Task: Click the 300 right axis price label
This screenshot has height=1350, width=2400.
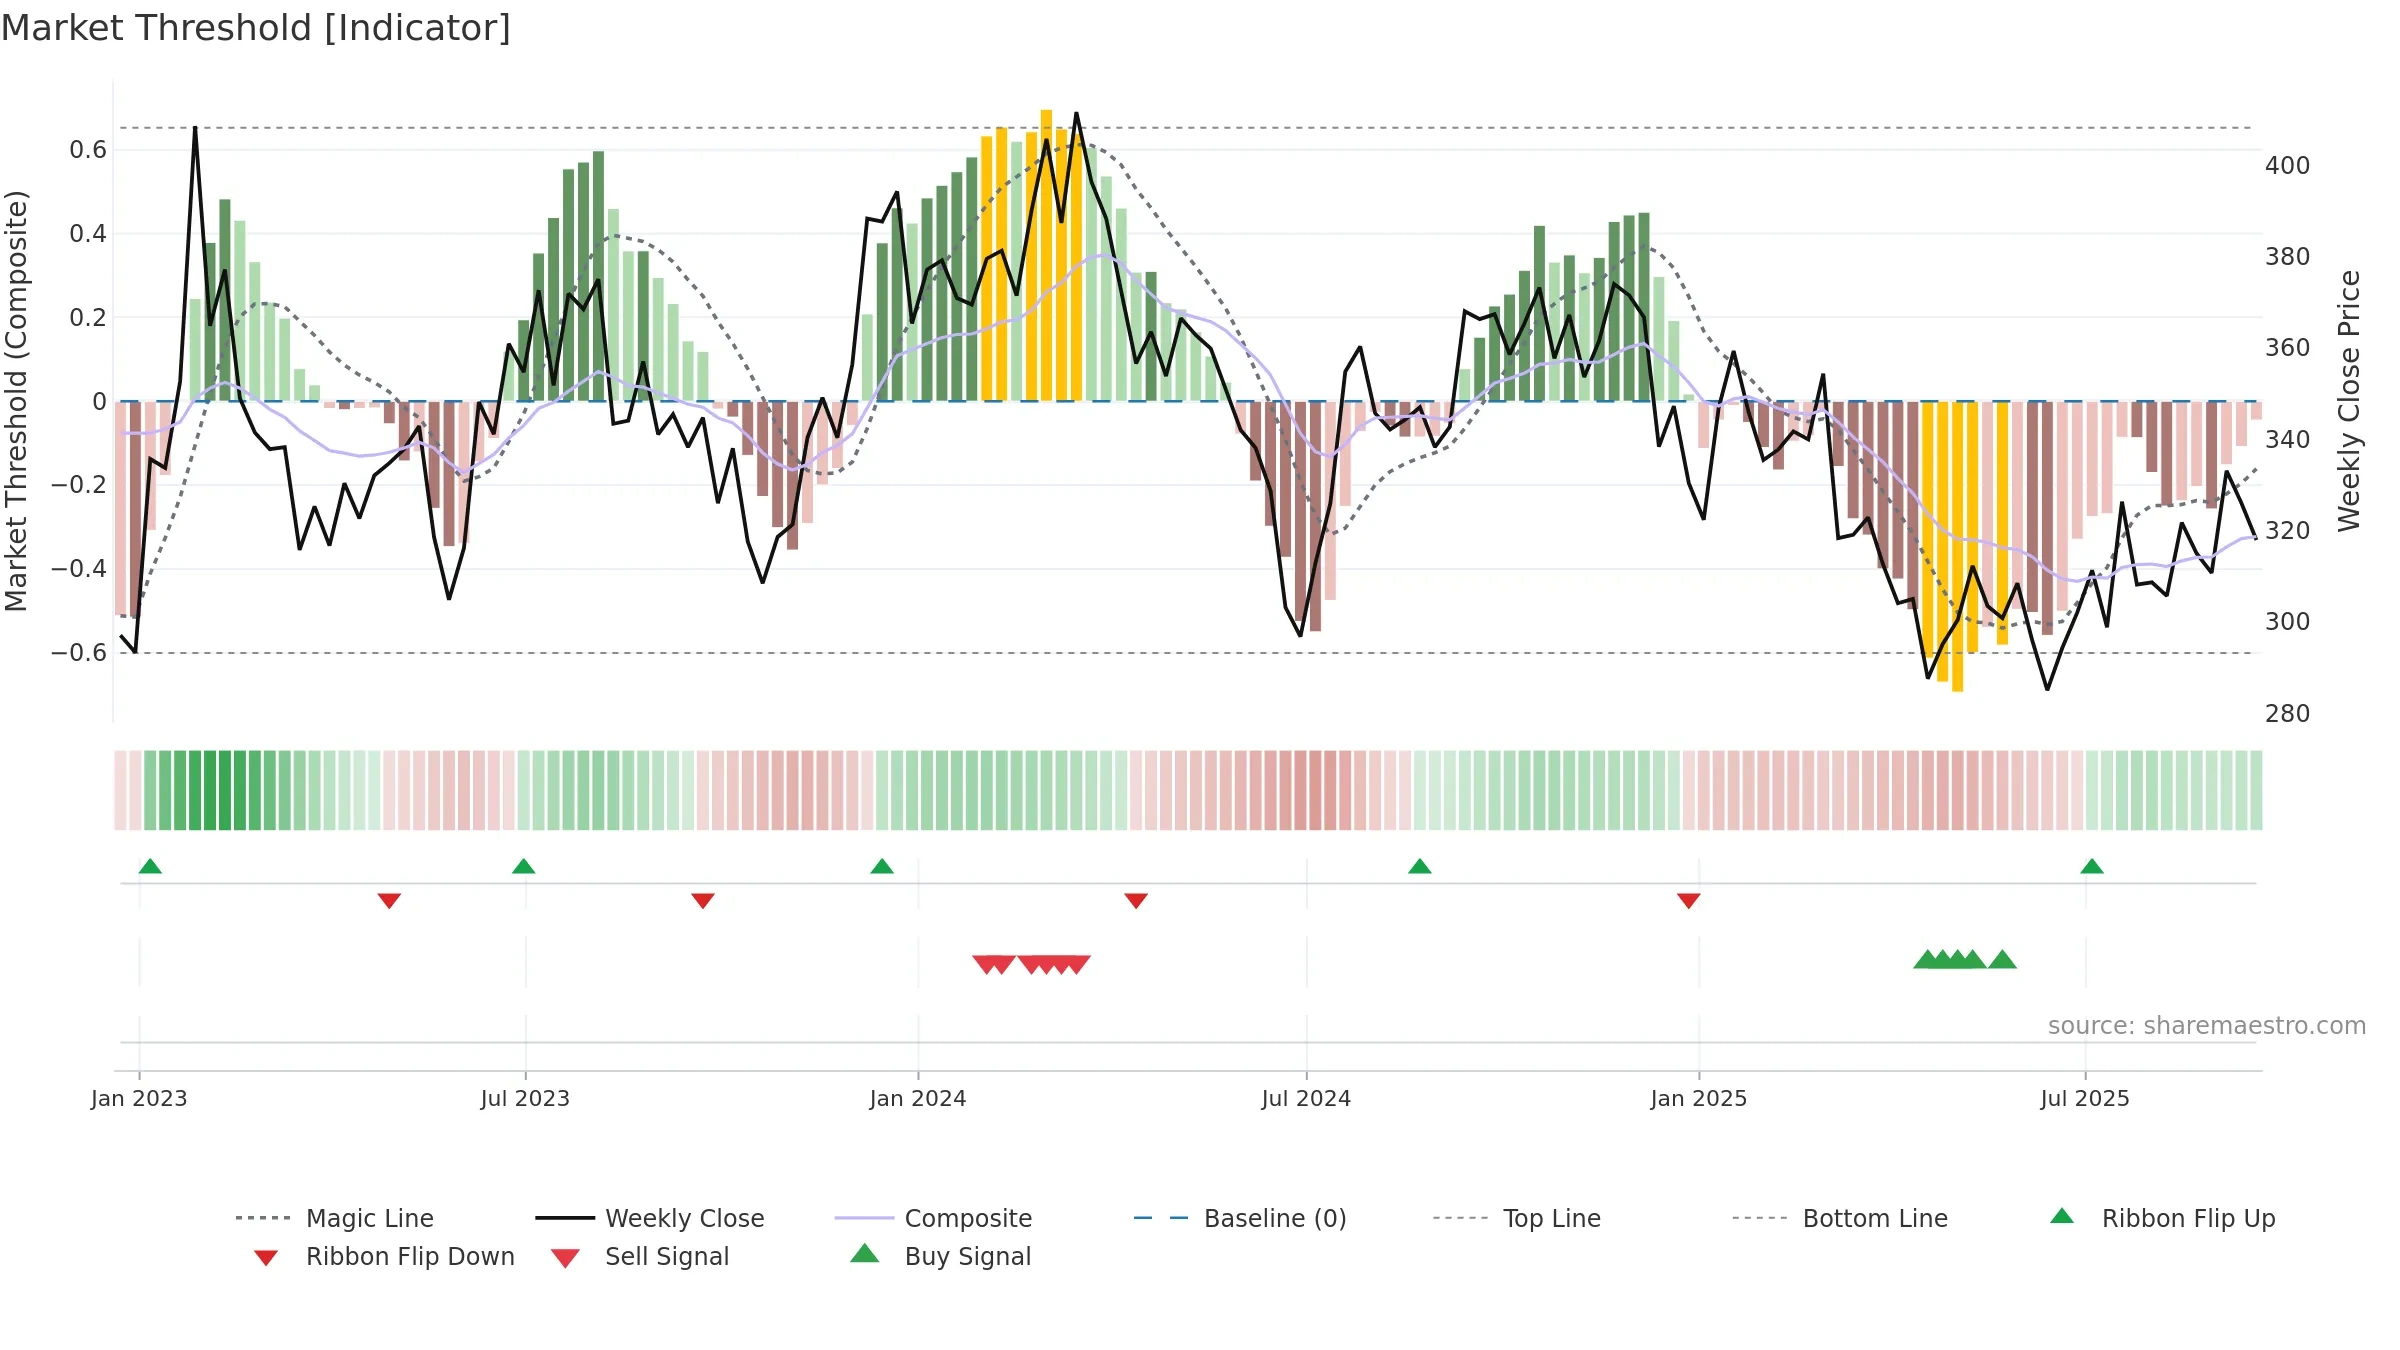Action: [2288, 622]
